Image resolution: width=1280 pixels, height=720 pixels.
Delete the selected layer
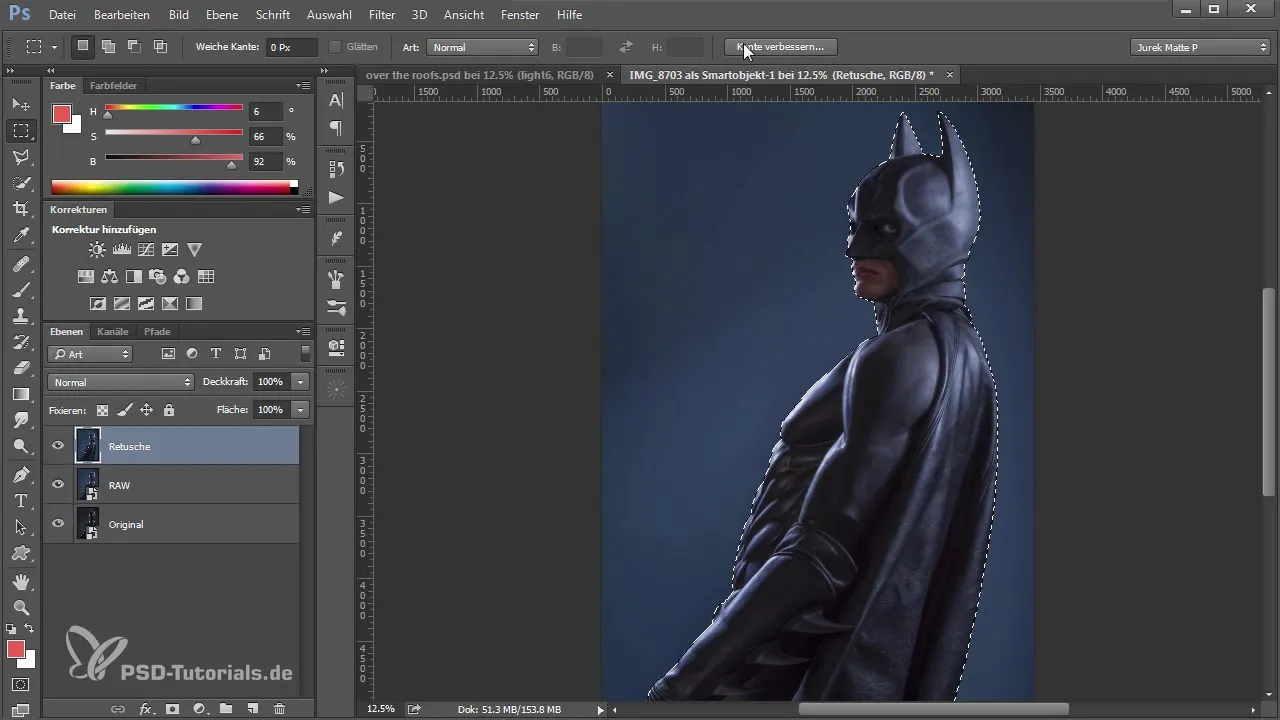[x=279, y=709]
